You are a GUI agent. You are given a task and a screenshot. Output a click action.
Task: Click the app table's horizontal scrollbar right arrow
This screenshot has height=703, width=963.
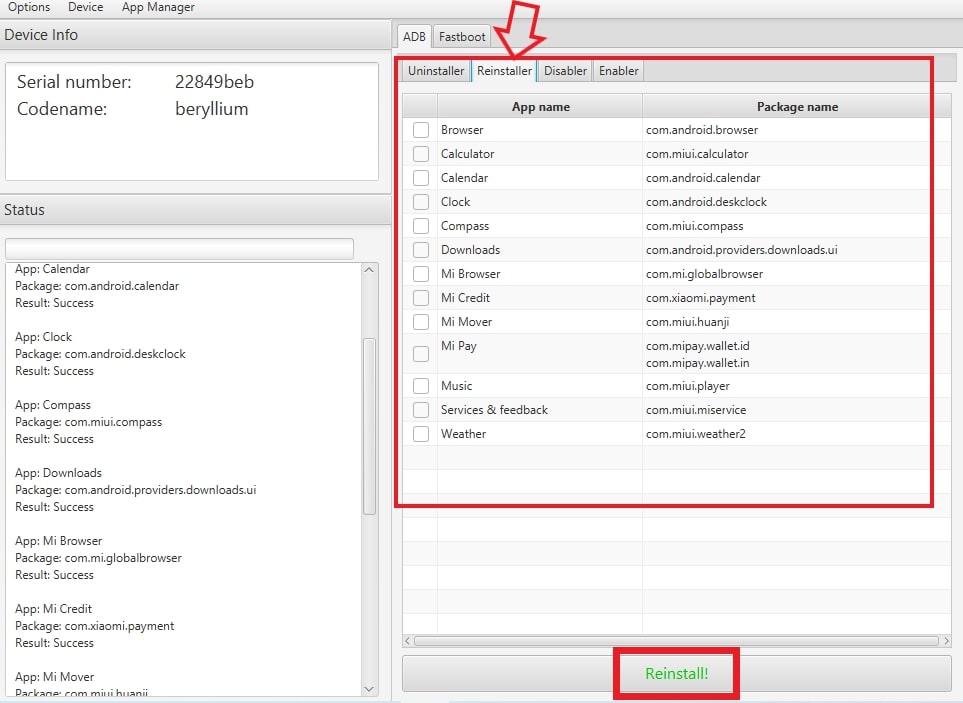946,641
